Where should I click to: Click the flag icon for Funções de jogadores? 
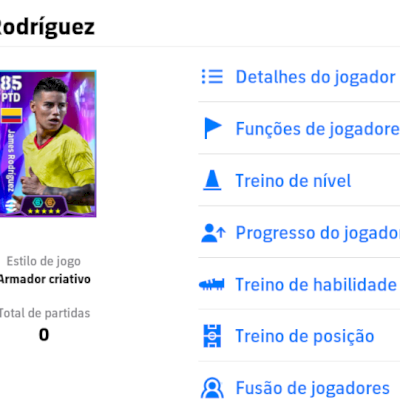click(212, 128)
